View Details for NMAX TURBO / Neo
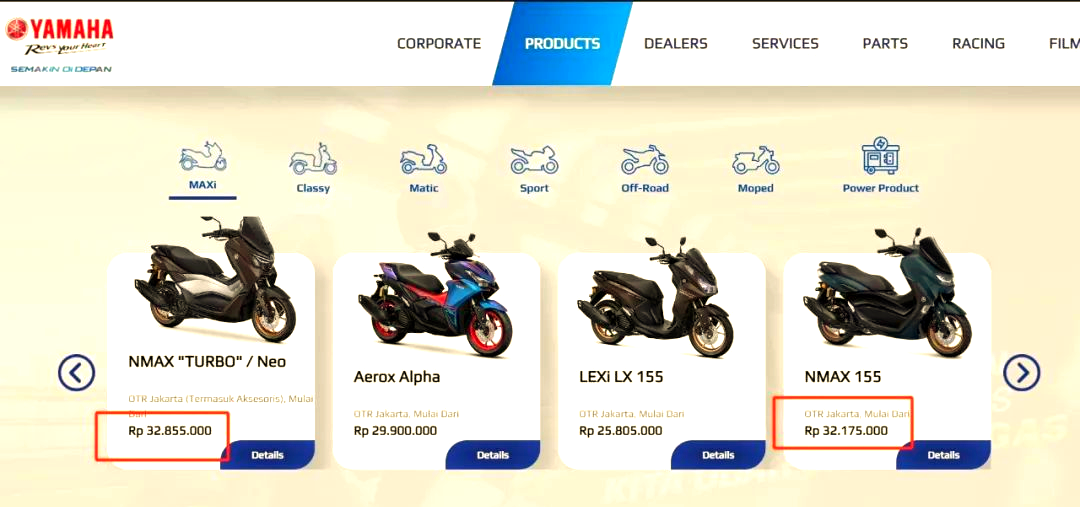The width and height of the screenshot is (1080, 507). [x=267, y=455]
